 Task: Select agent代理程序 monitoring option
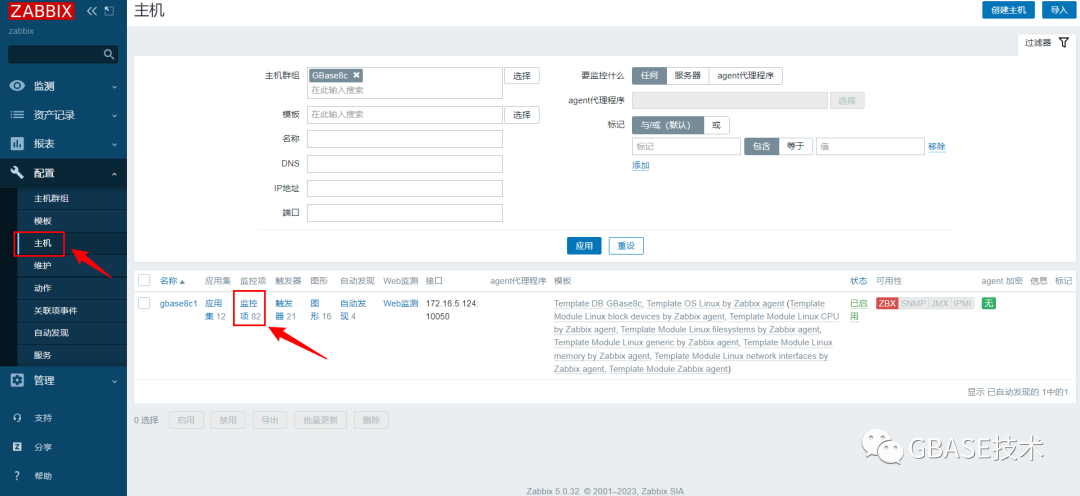pos(745,76)
